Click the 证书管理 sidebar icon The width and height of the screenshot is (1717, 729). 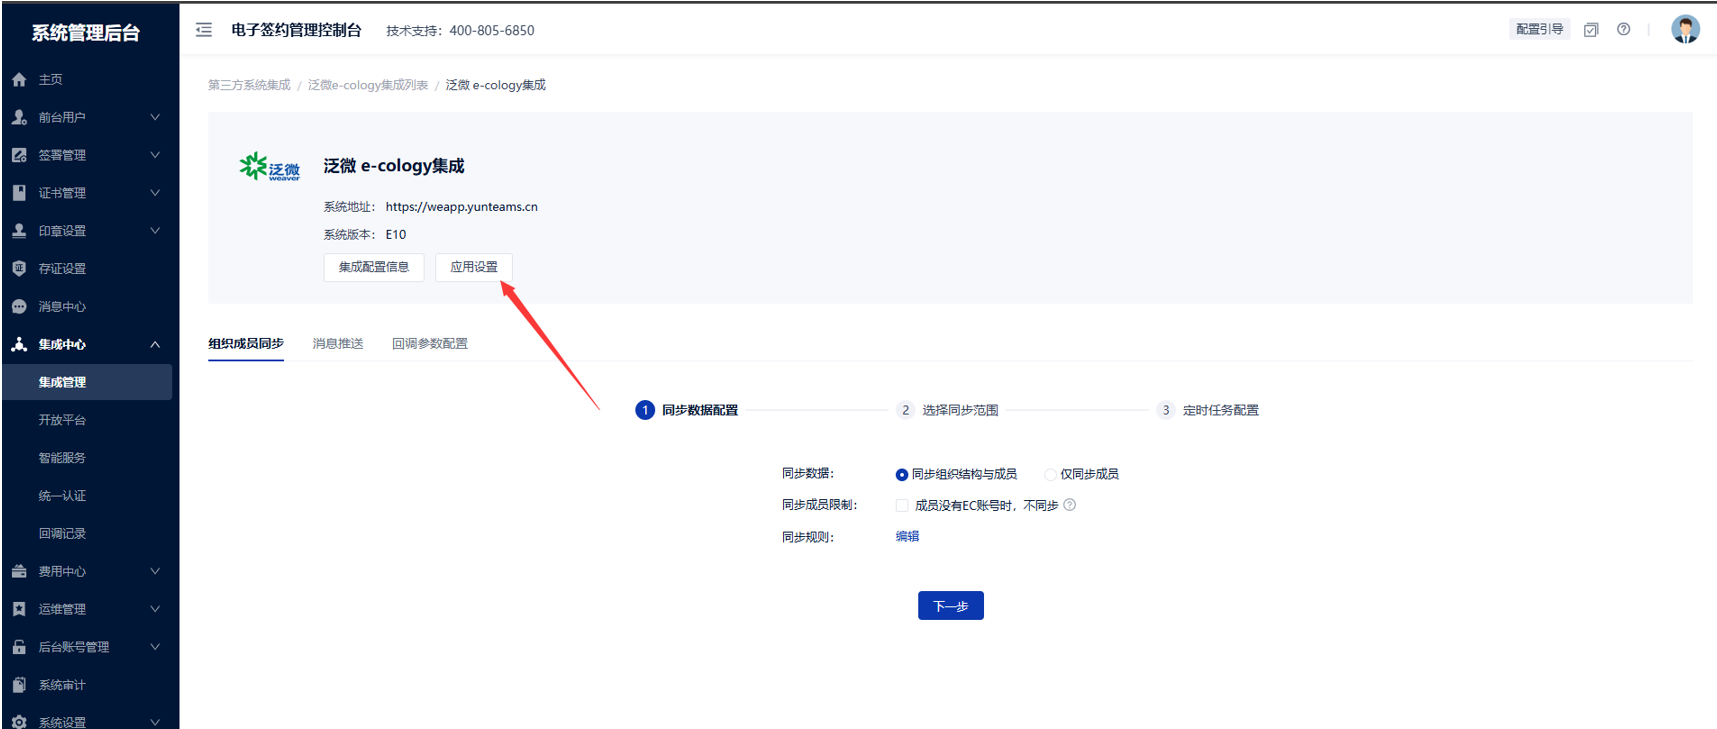tap(19, 193)
